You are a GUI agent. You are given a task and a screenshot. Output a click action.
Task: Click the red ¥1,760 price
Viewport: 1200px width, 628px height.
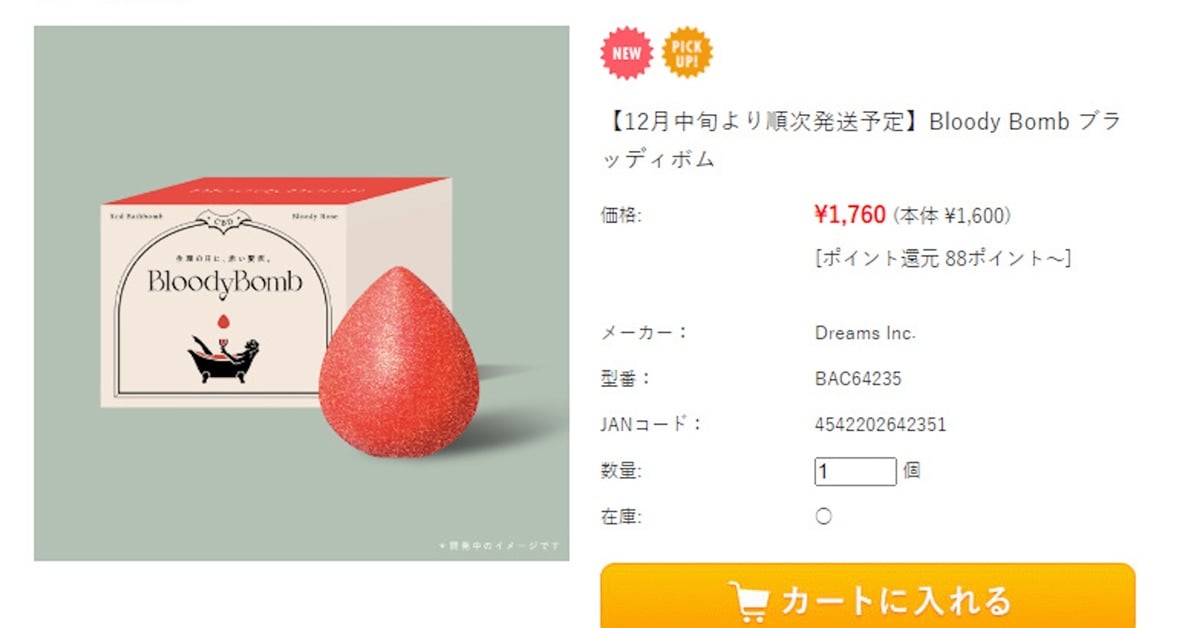(850, 215)
